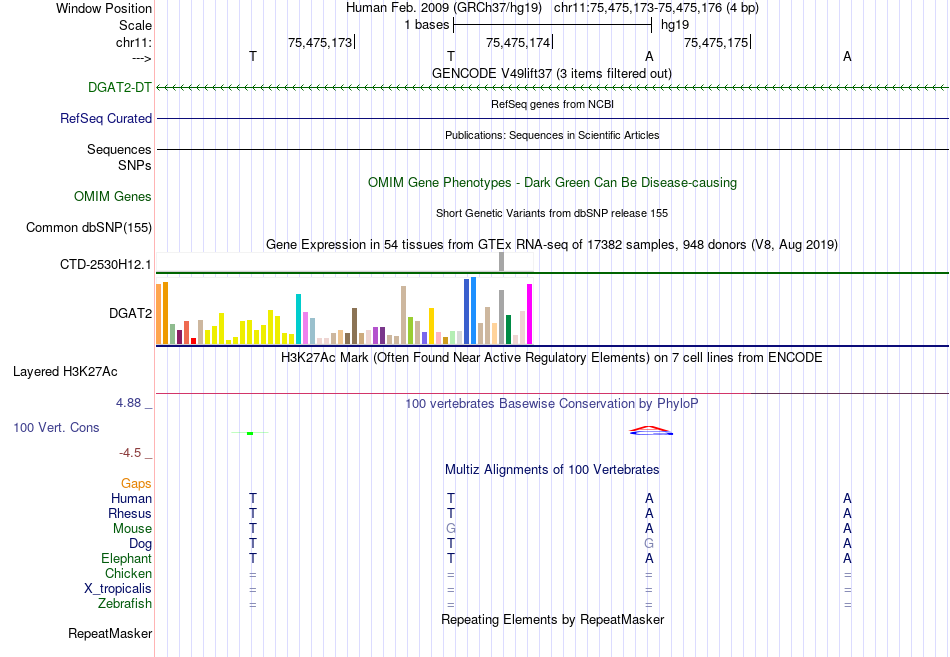
Task: Click the Chicken species row label
Action: click(x=128, y=573)
